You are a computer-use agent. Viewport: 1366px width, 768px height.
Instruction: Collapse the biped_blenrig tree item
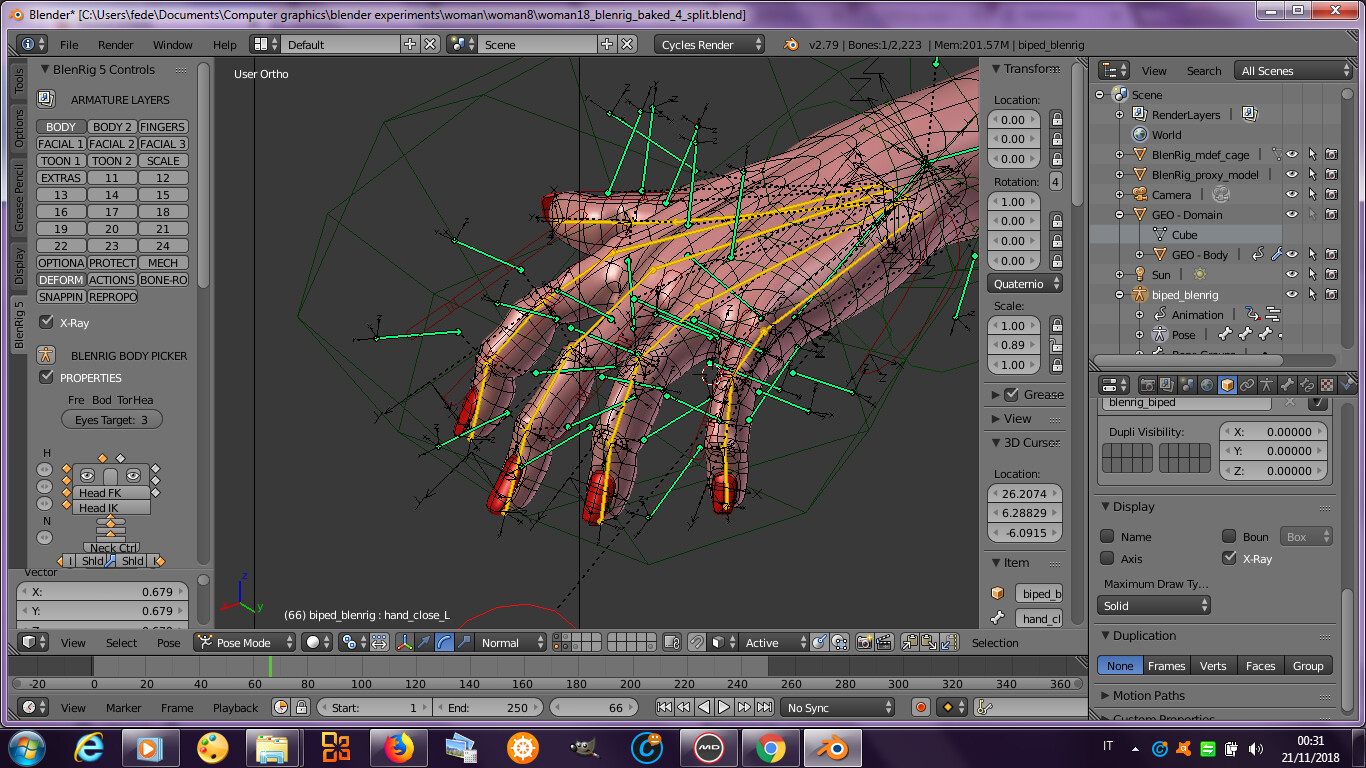click(1120, 294)
